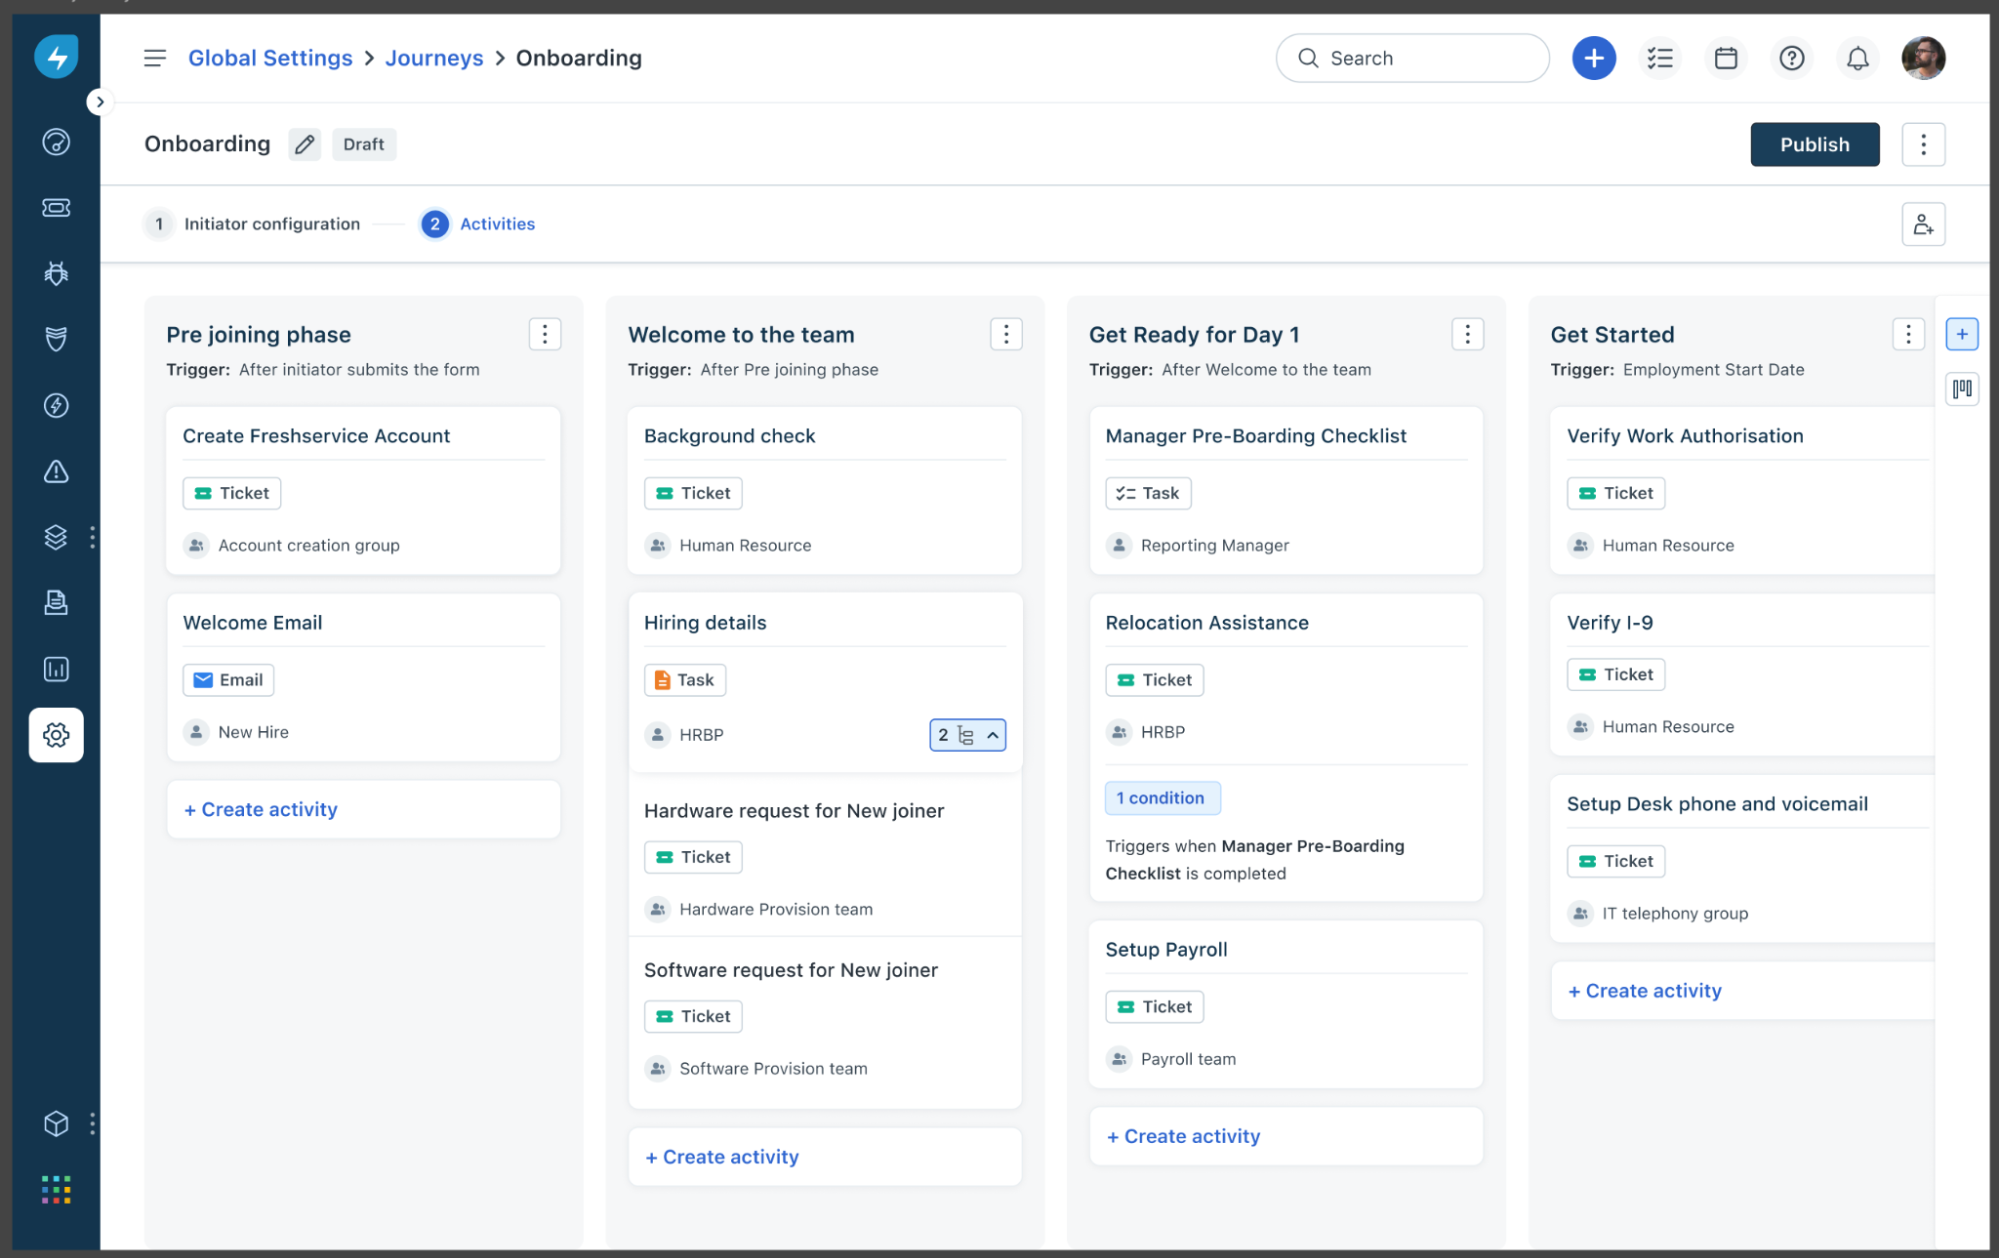The image size is (1999, 1259).
Task: Rename the Onboarding journey using the pencil icon
Action: pos(304,144)
